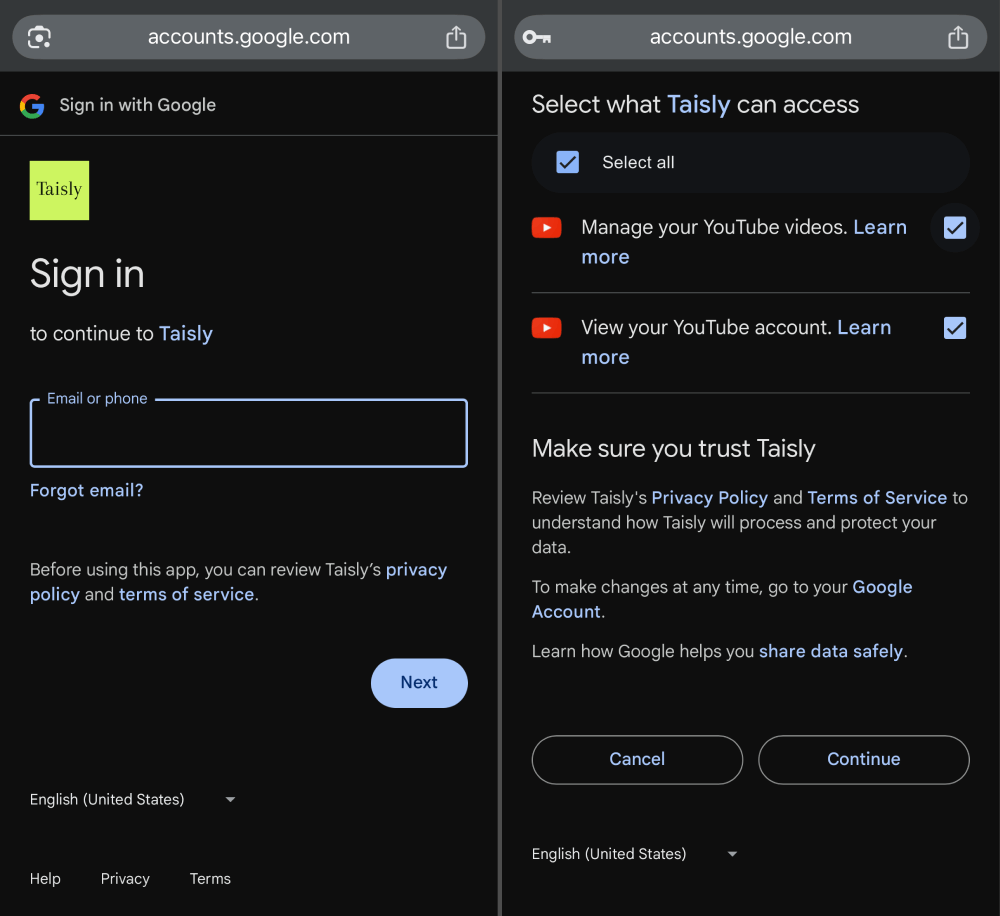Screen dimensions: 1000x916
Task: Click the Cancel button
Action: pyautogui.click(x=637, y=759)
